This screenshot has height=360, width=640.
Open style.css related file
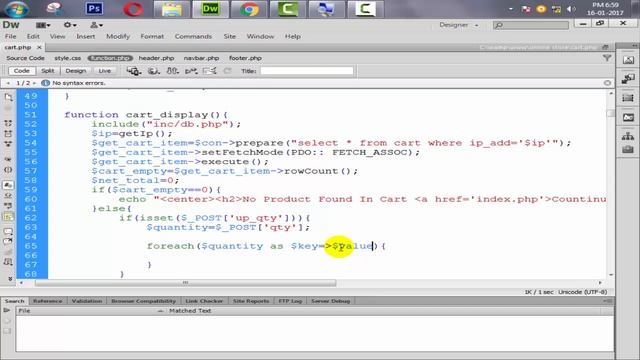click(68, 58)
